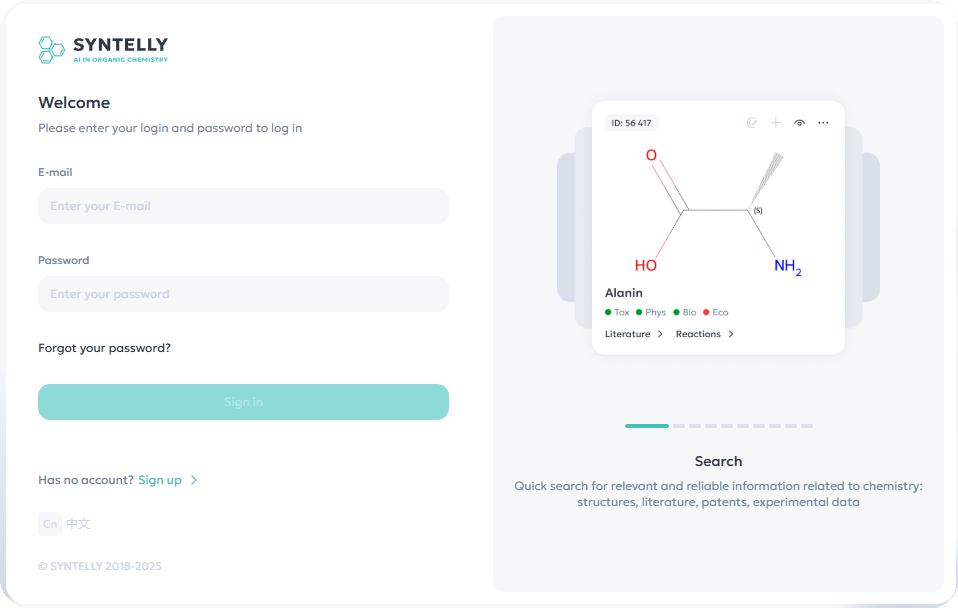Select the last carousel slide indicator
This screenshot has height=608, width=958.
(x=807, y=426)
